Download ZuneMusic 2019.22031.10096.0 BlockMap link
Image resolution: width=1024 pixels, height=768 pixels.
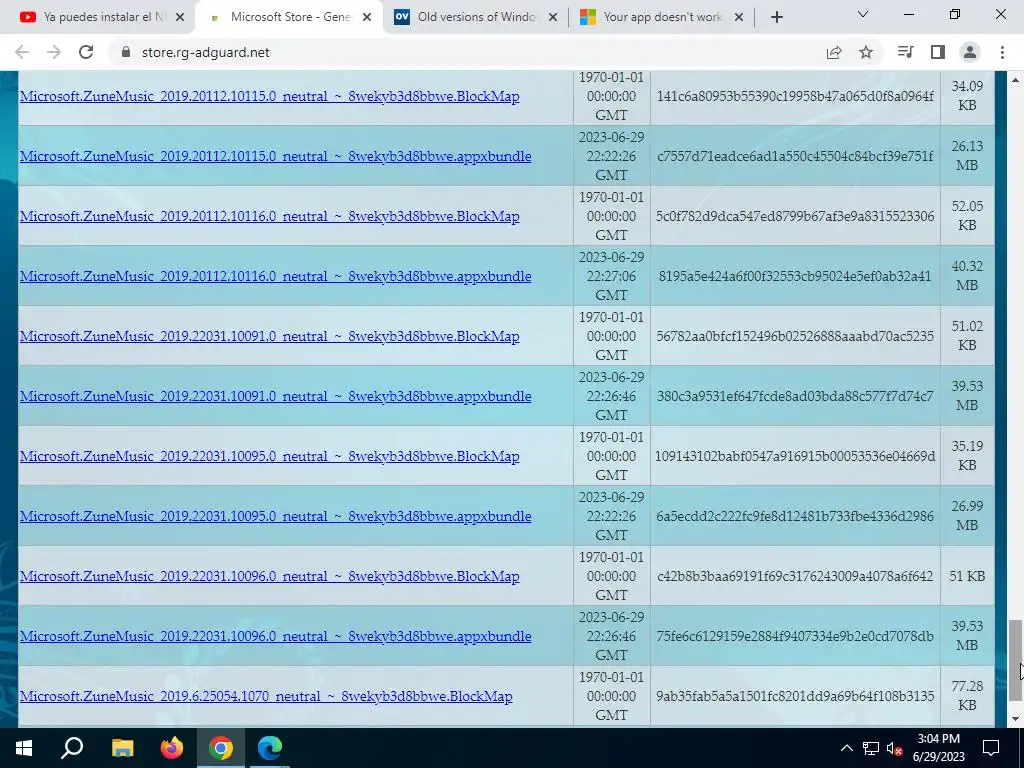270,577
